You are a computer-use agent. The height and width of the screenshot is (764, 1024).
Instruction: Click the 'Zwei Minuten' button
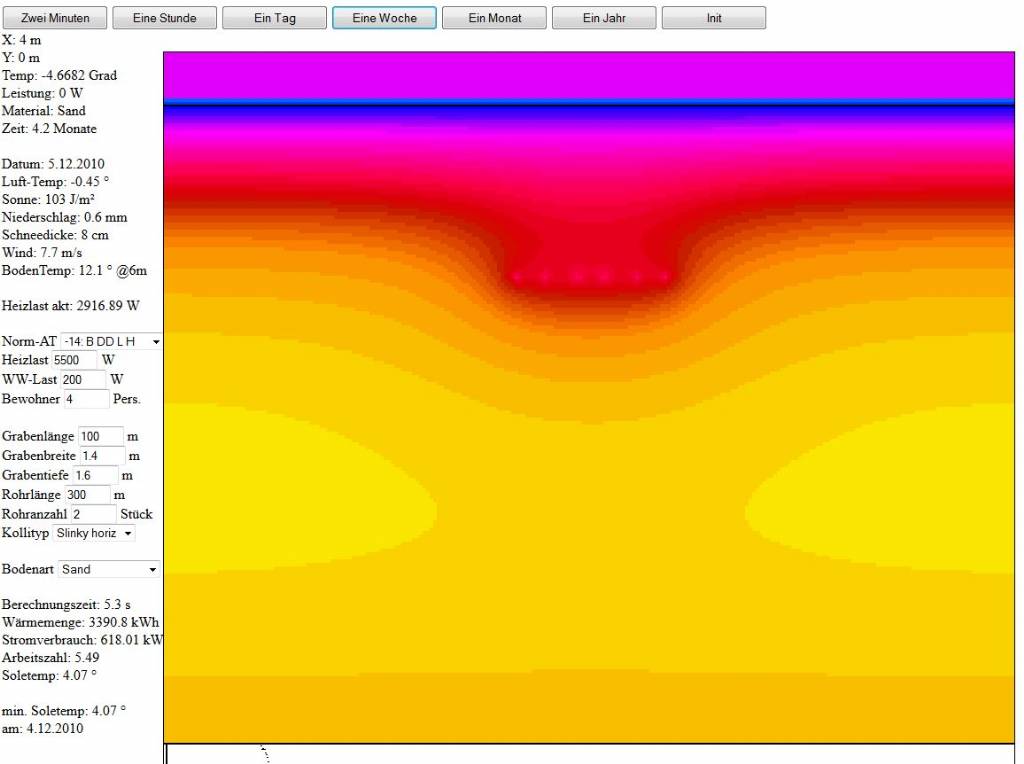coord(55,18)
